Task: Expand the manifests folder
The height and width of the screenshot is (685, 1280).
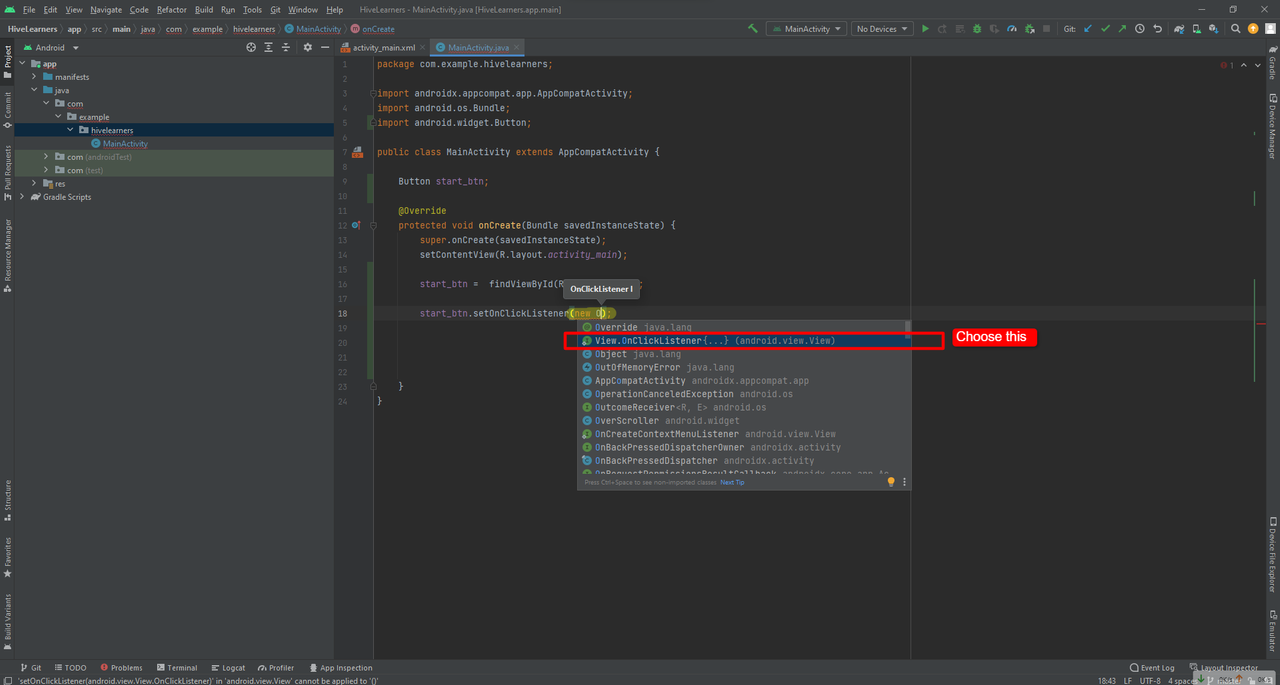Action: (34, 77)
